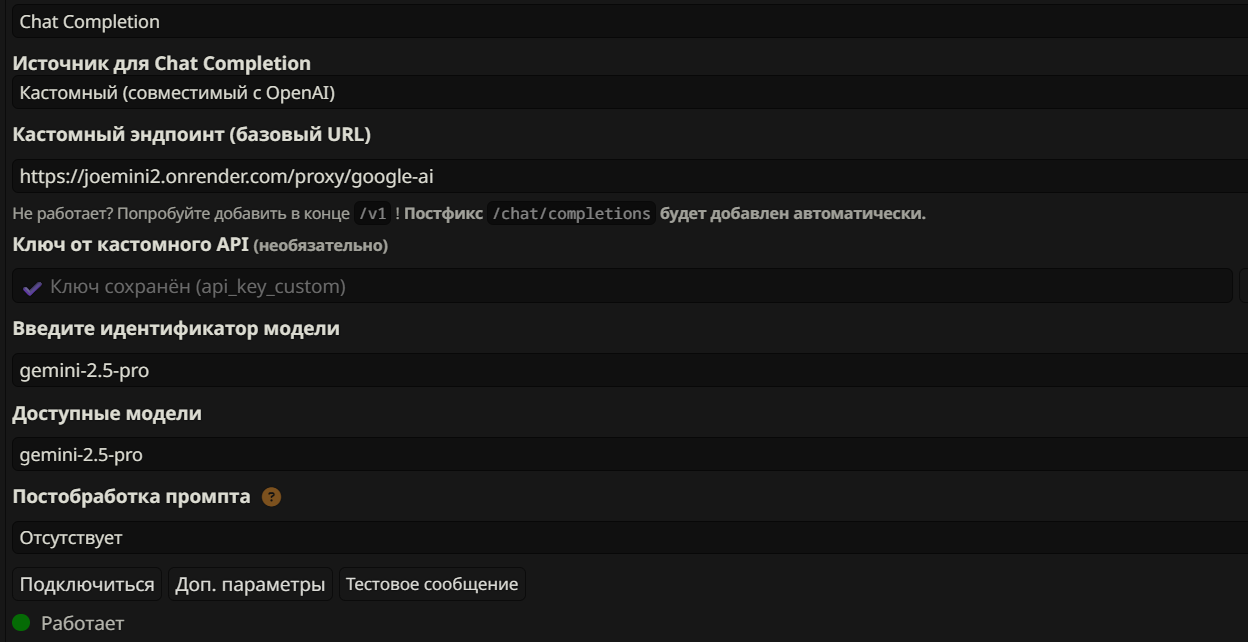The height and width of the screenshot is (644, 1256).
Task: Click the 'Кастомный эндпоинт (базовый URL)' heading
Action: pos(191,135)
